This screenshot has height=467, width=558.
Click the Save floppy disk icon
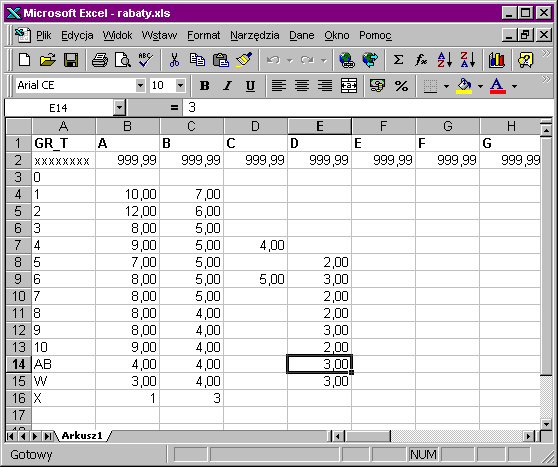click(71, 60)
